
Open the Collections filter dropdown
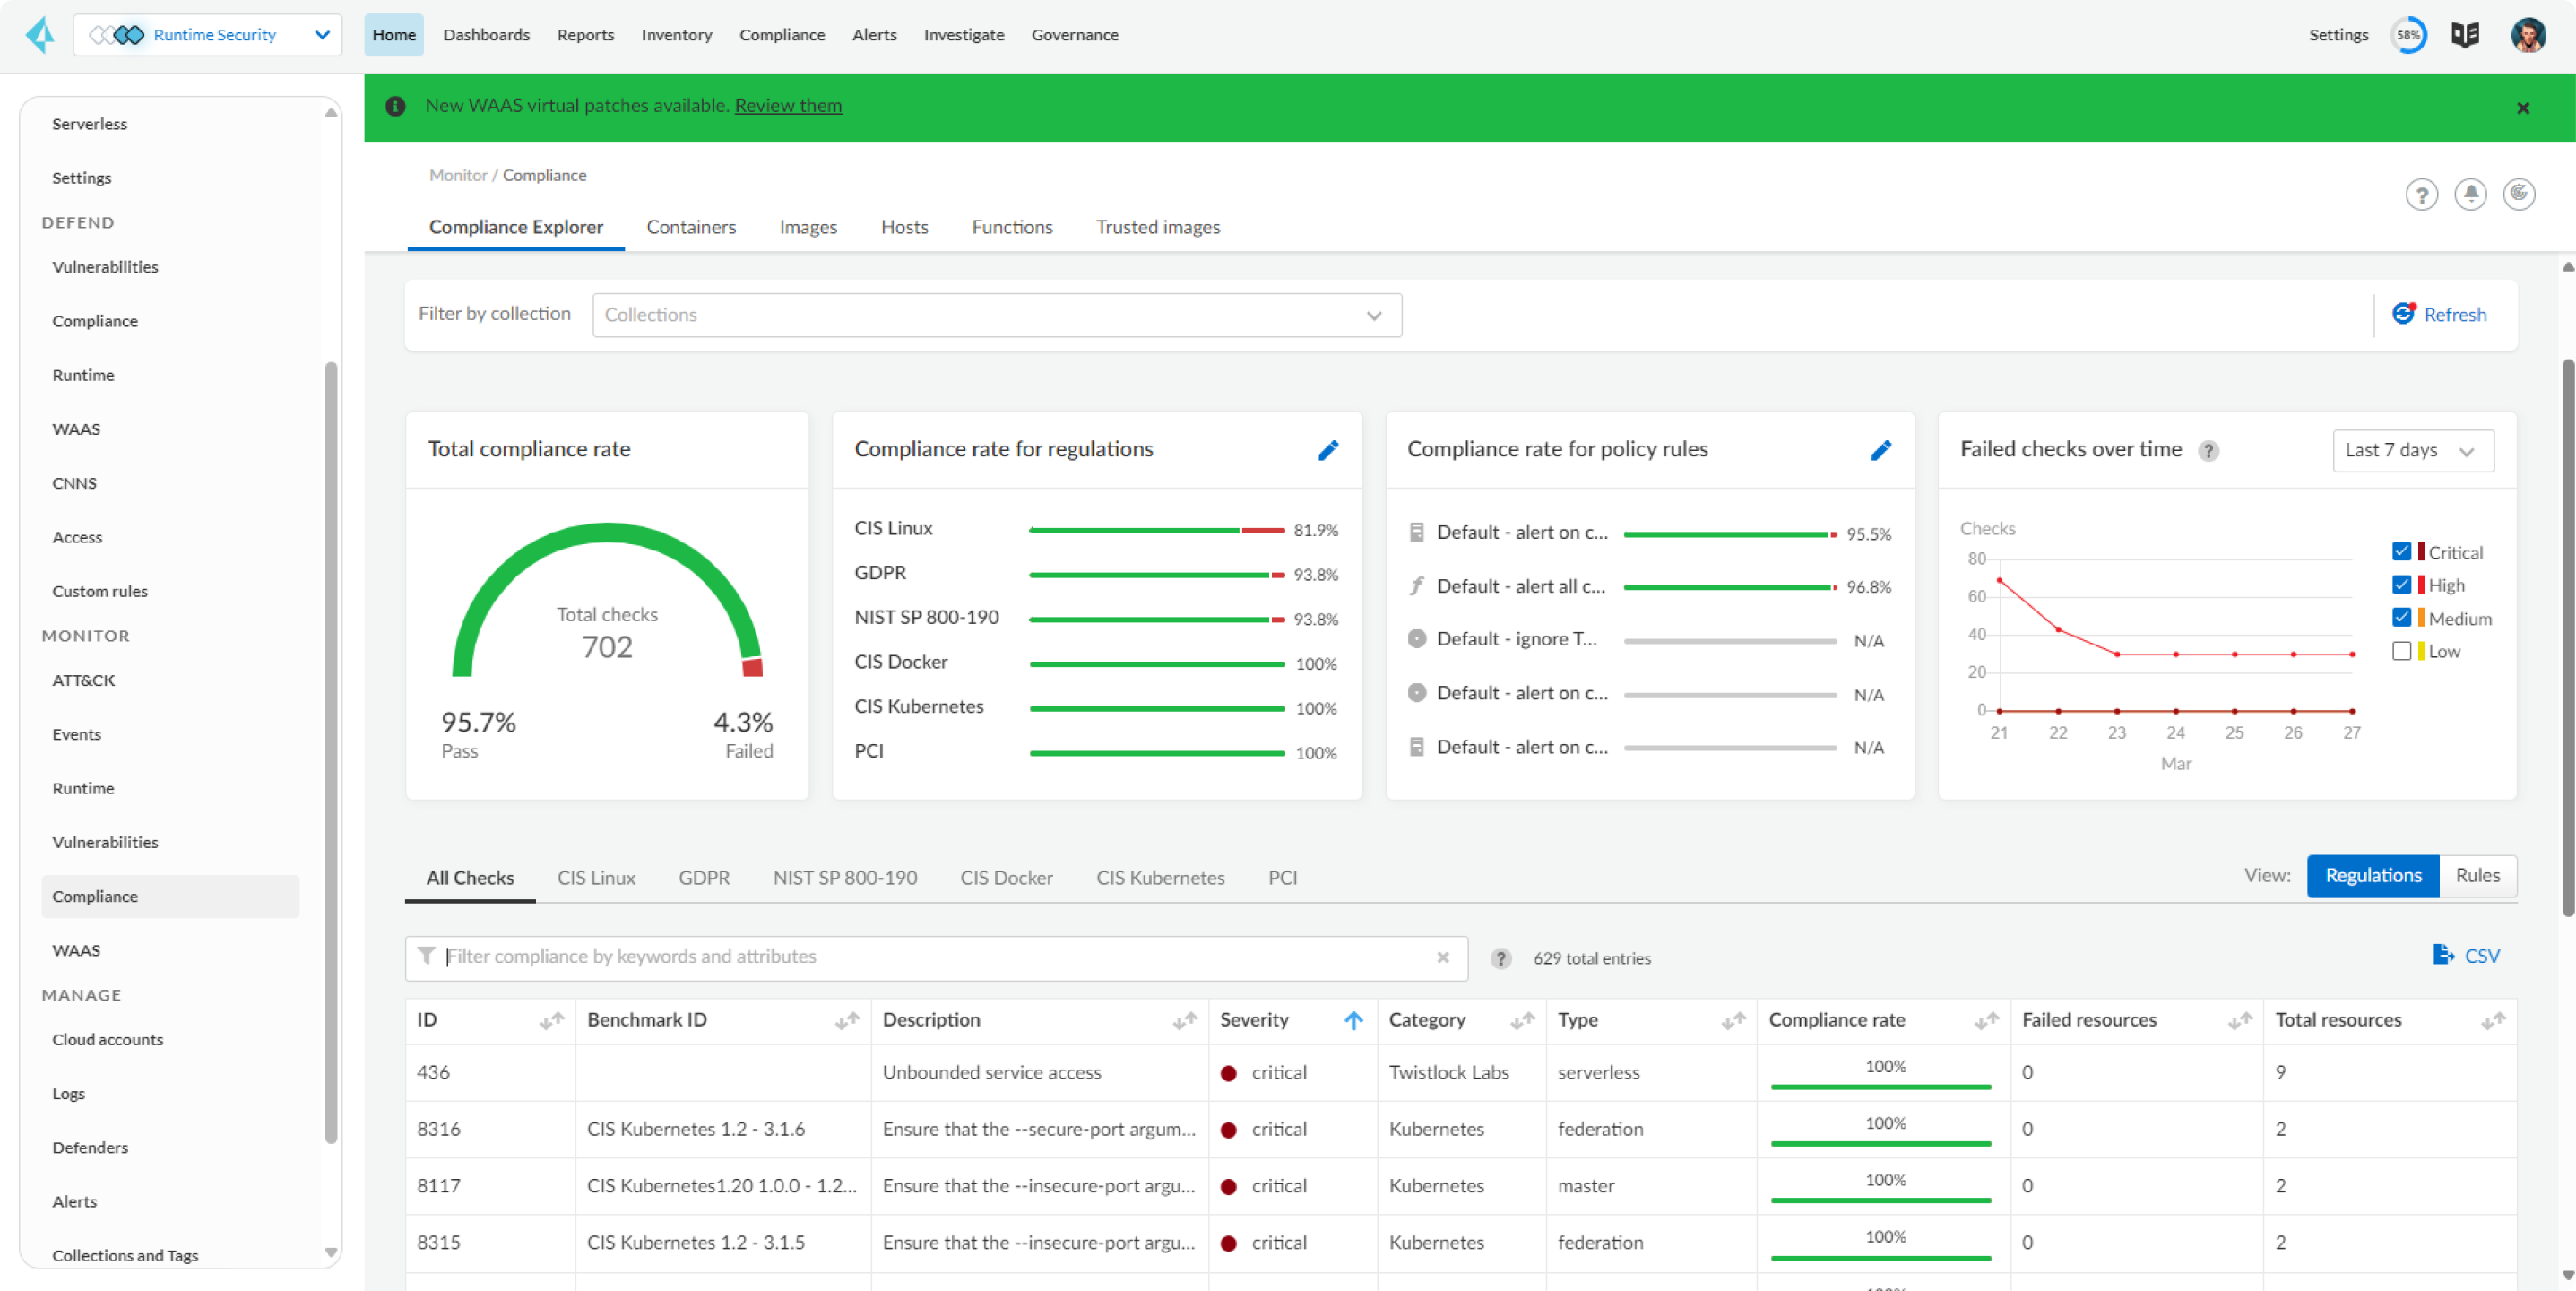click(x=996, y=315)
